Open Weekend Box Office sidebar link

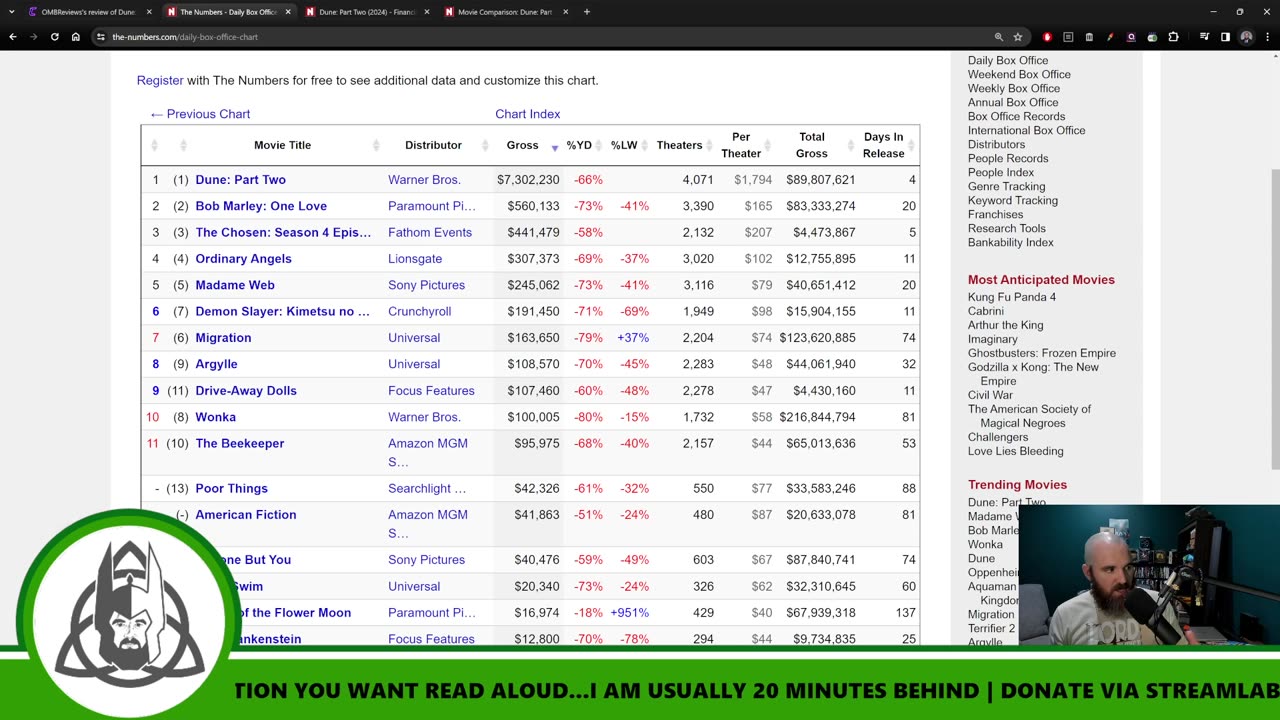coord(1019,74)
